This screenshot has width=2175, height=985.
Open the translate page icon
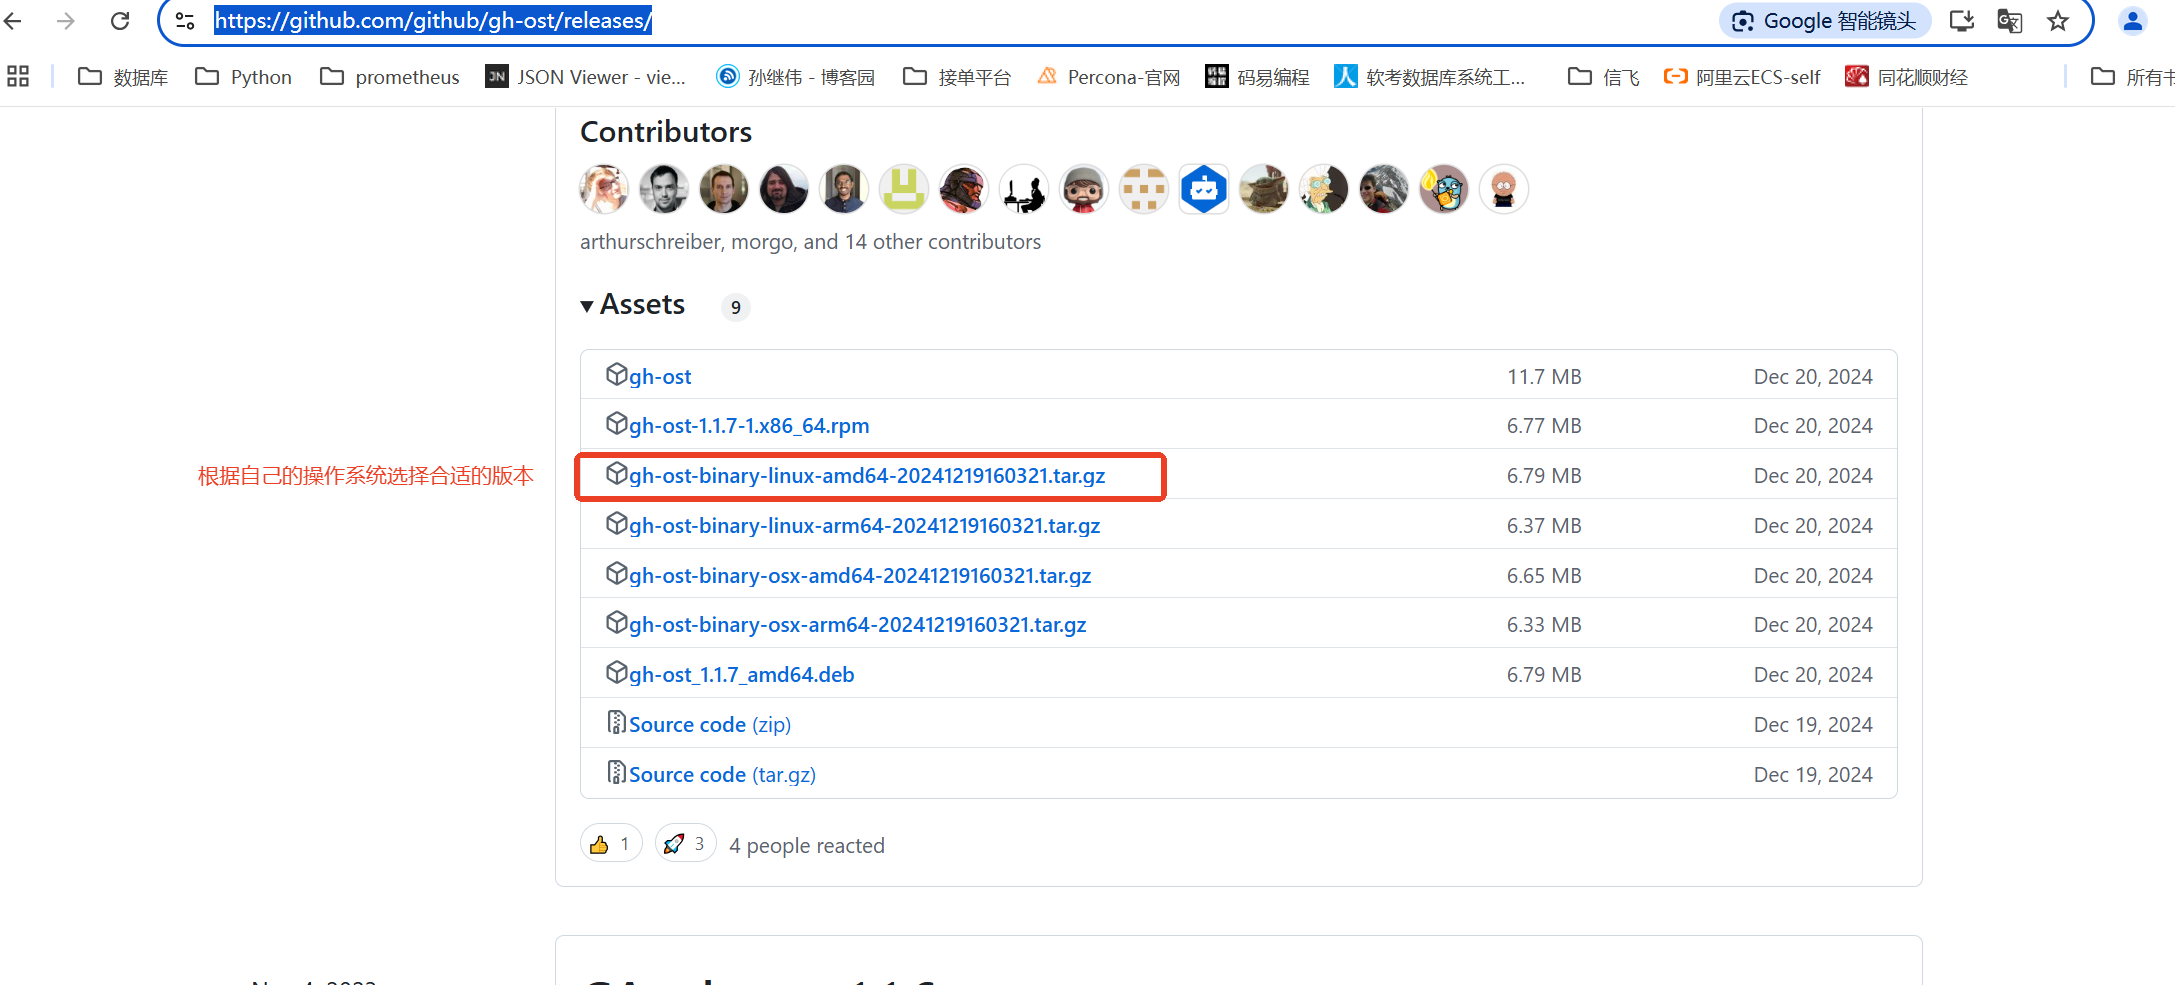click(x=2010, y=21)
